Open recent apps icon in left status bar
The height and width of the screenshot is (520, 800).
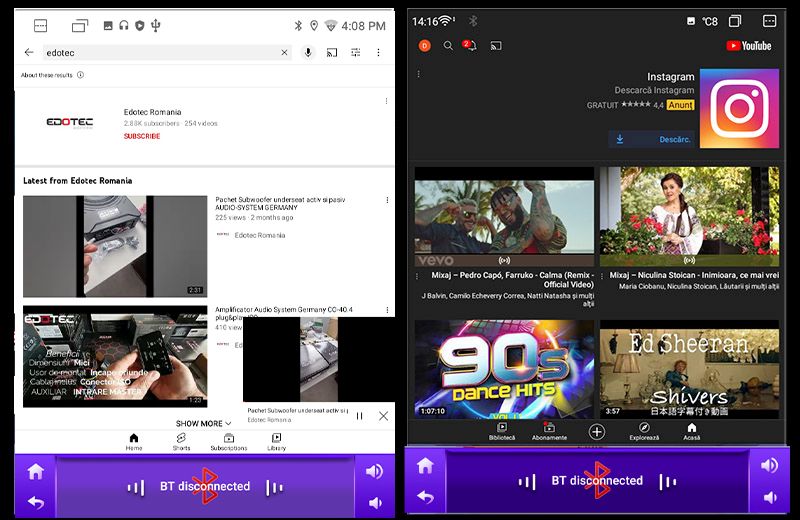point(80,26)
